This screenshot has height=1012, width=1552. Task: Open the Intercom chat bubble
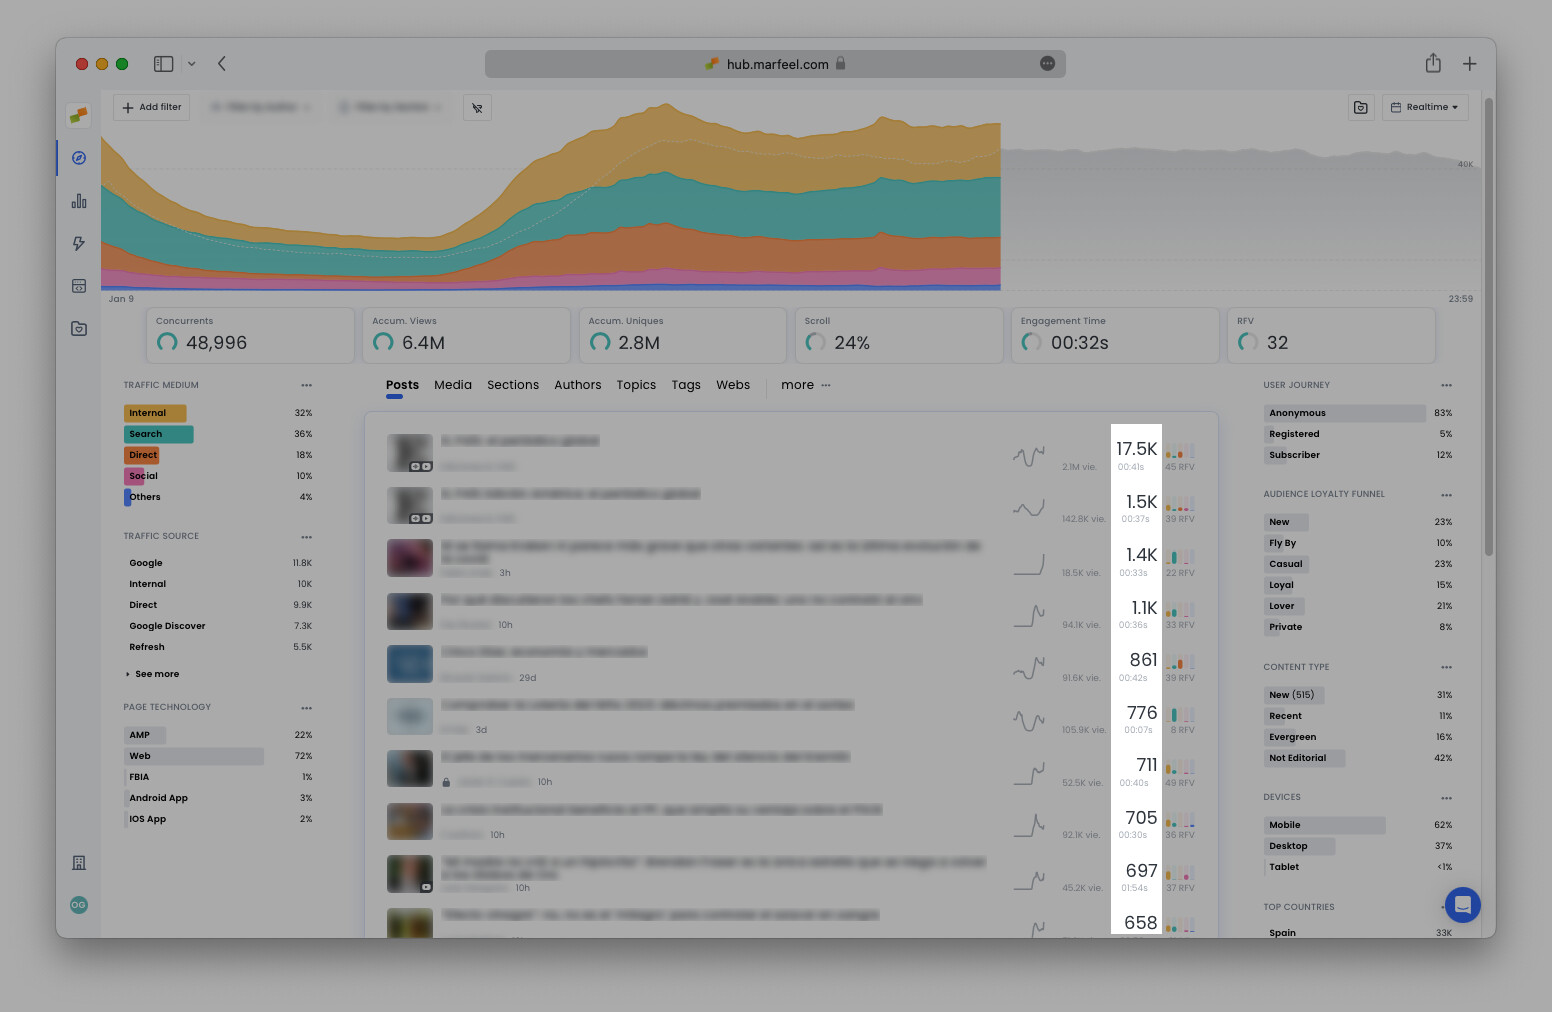click(x=1463, y=905)
